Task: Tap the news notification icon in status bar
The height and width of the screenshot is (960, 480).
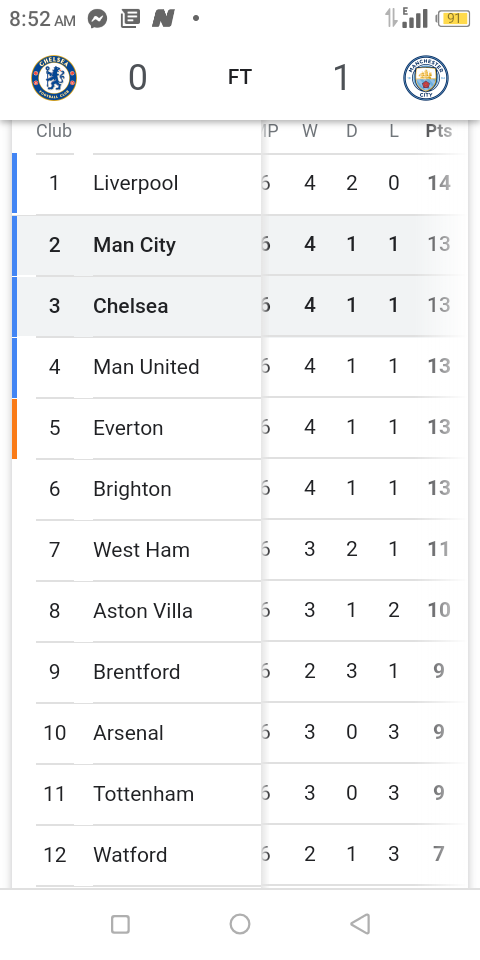Action: tap(130, 19)
